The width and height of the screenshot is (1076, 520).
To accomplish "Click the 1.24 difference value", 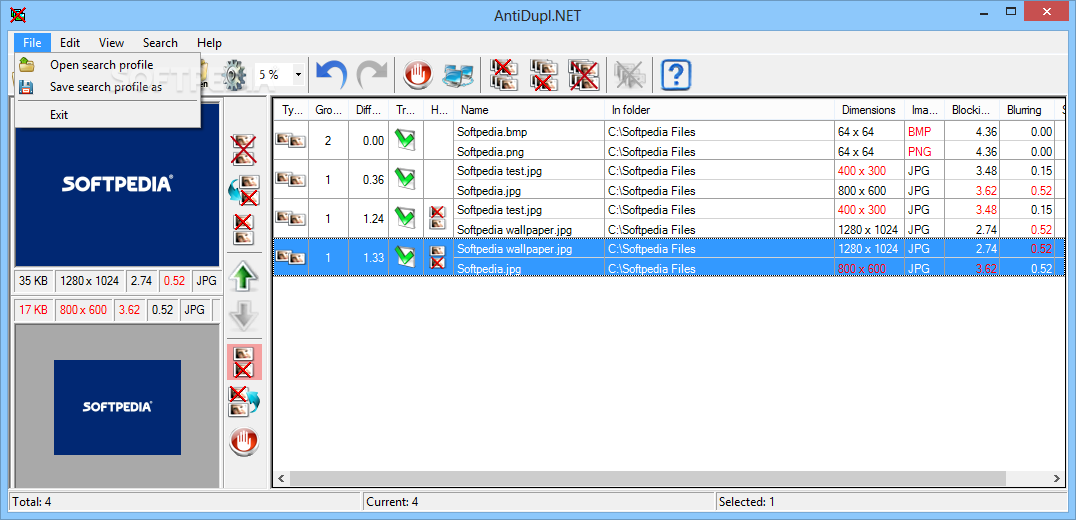I will pos(373,219).
